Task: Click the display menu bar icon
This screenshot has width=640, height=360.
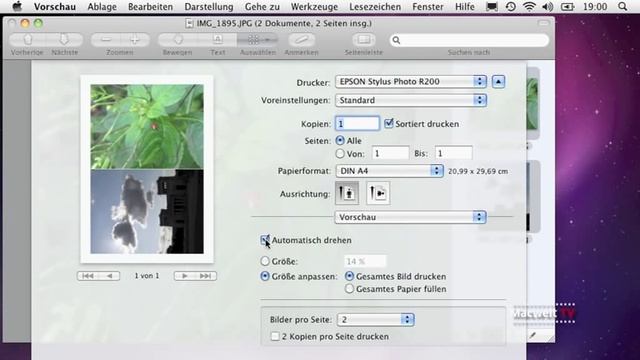Action: [x=491, y=7]
